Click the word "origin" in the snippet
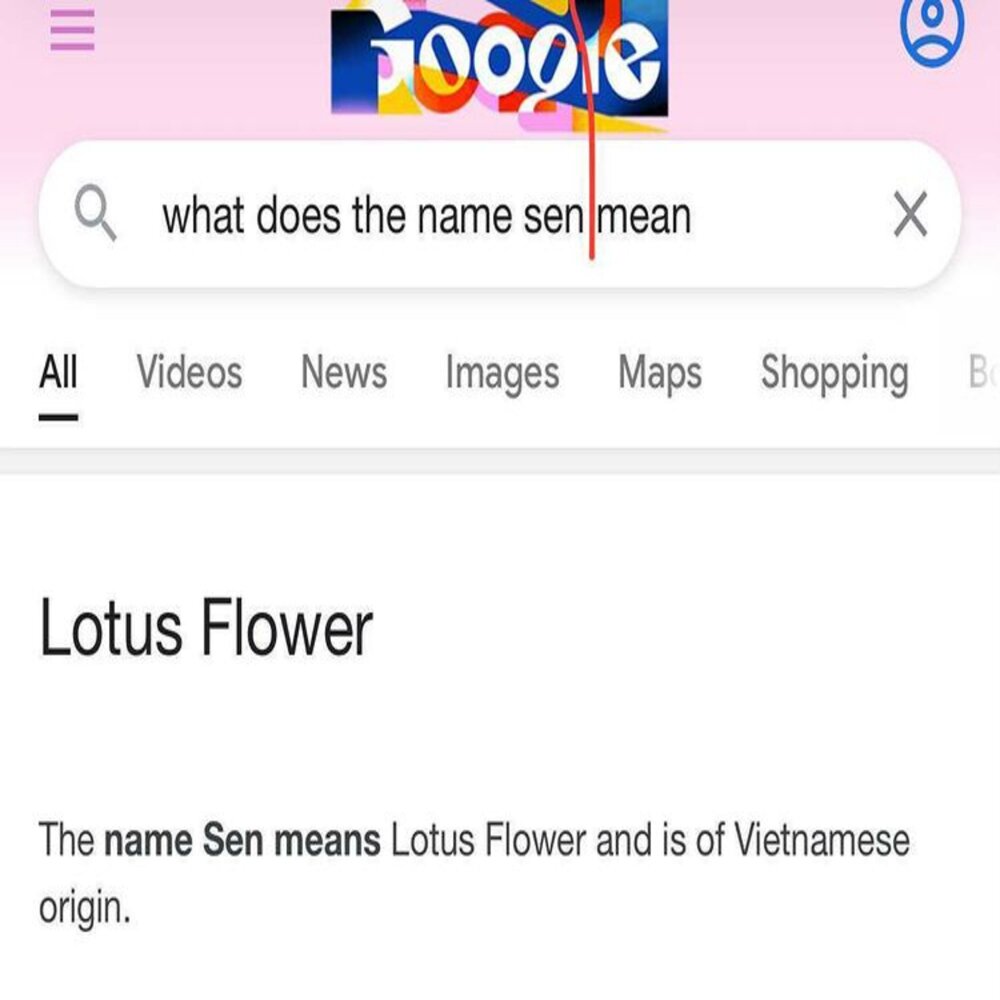Viewport: 1000px width, 1000px height. click(84, 908)
